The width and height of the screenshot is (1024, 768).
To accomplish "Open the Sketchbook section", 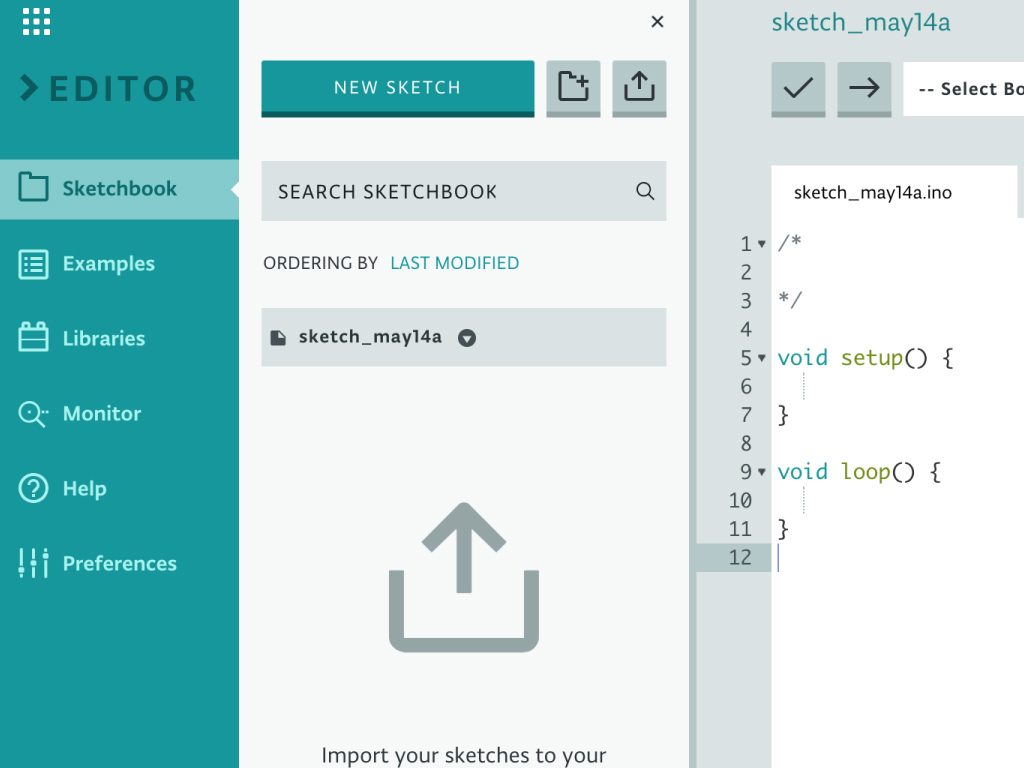I will pyautogui.click(x=120, y=189).
